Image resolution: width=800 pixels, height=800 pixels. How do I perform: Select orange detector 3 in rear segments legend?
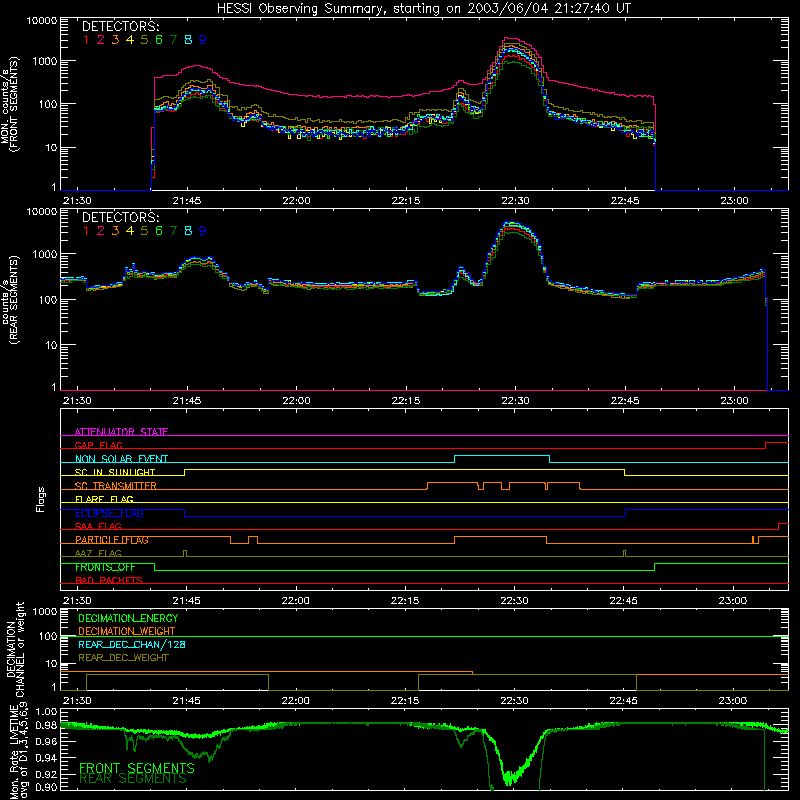coord(115,231)
